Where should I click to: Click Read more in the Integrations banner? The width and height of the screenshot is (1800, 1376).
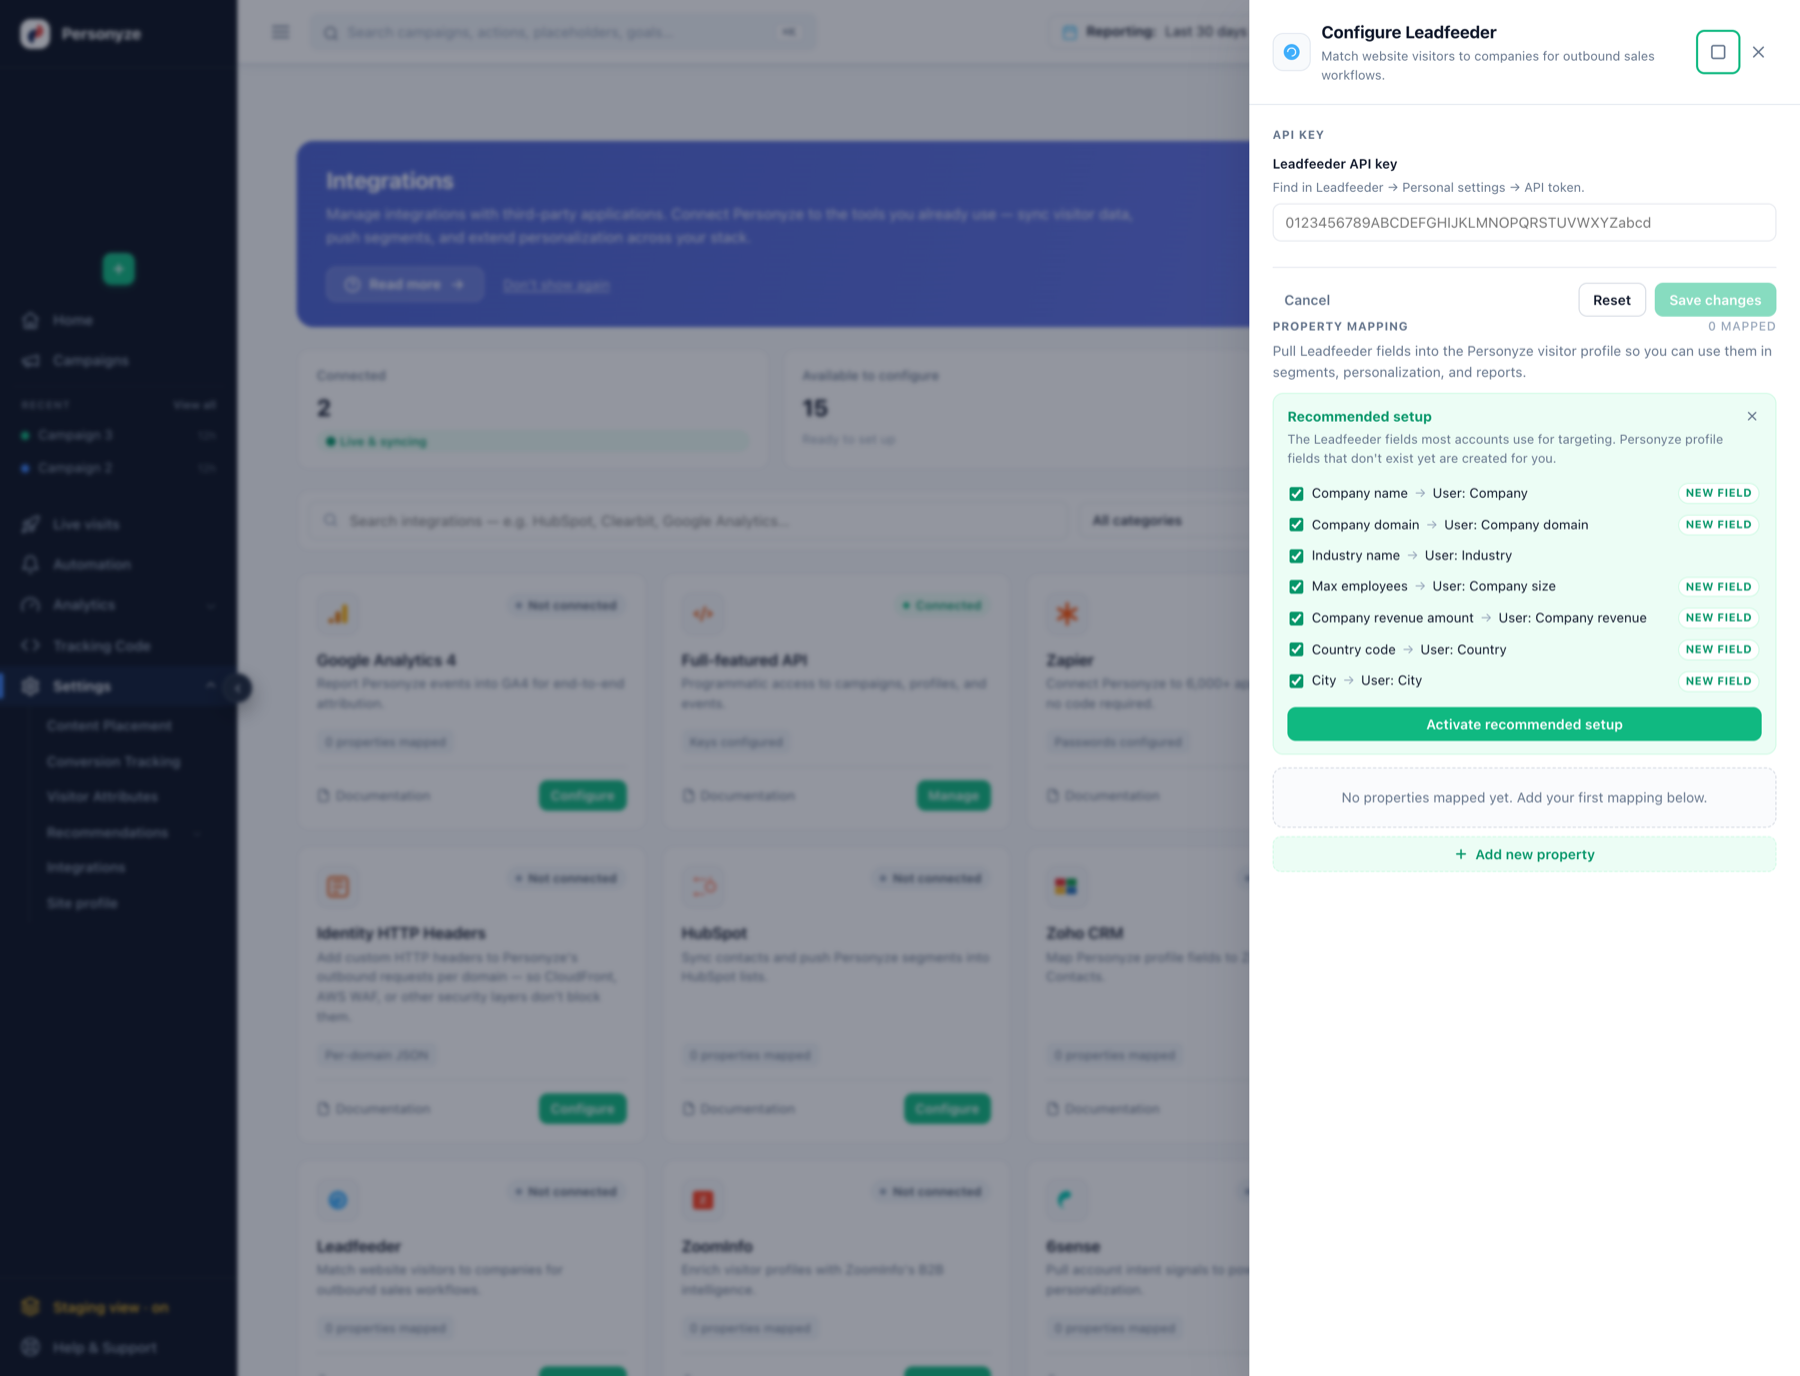tap(405, 285)
